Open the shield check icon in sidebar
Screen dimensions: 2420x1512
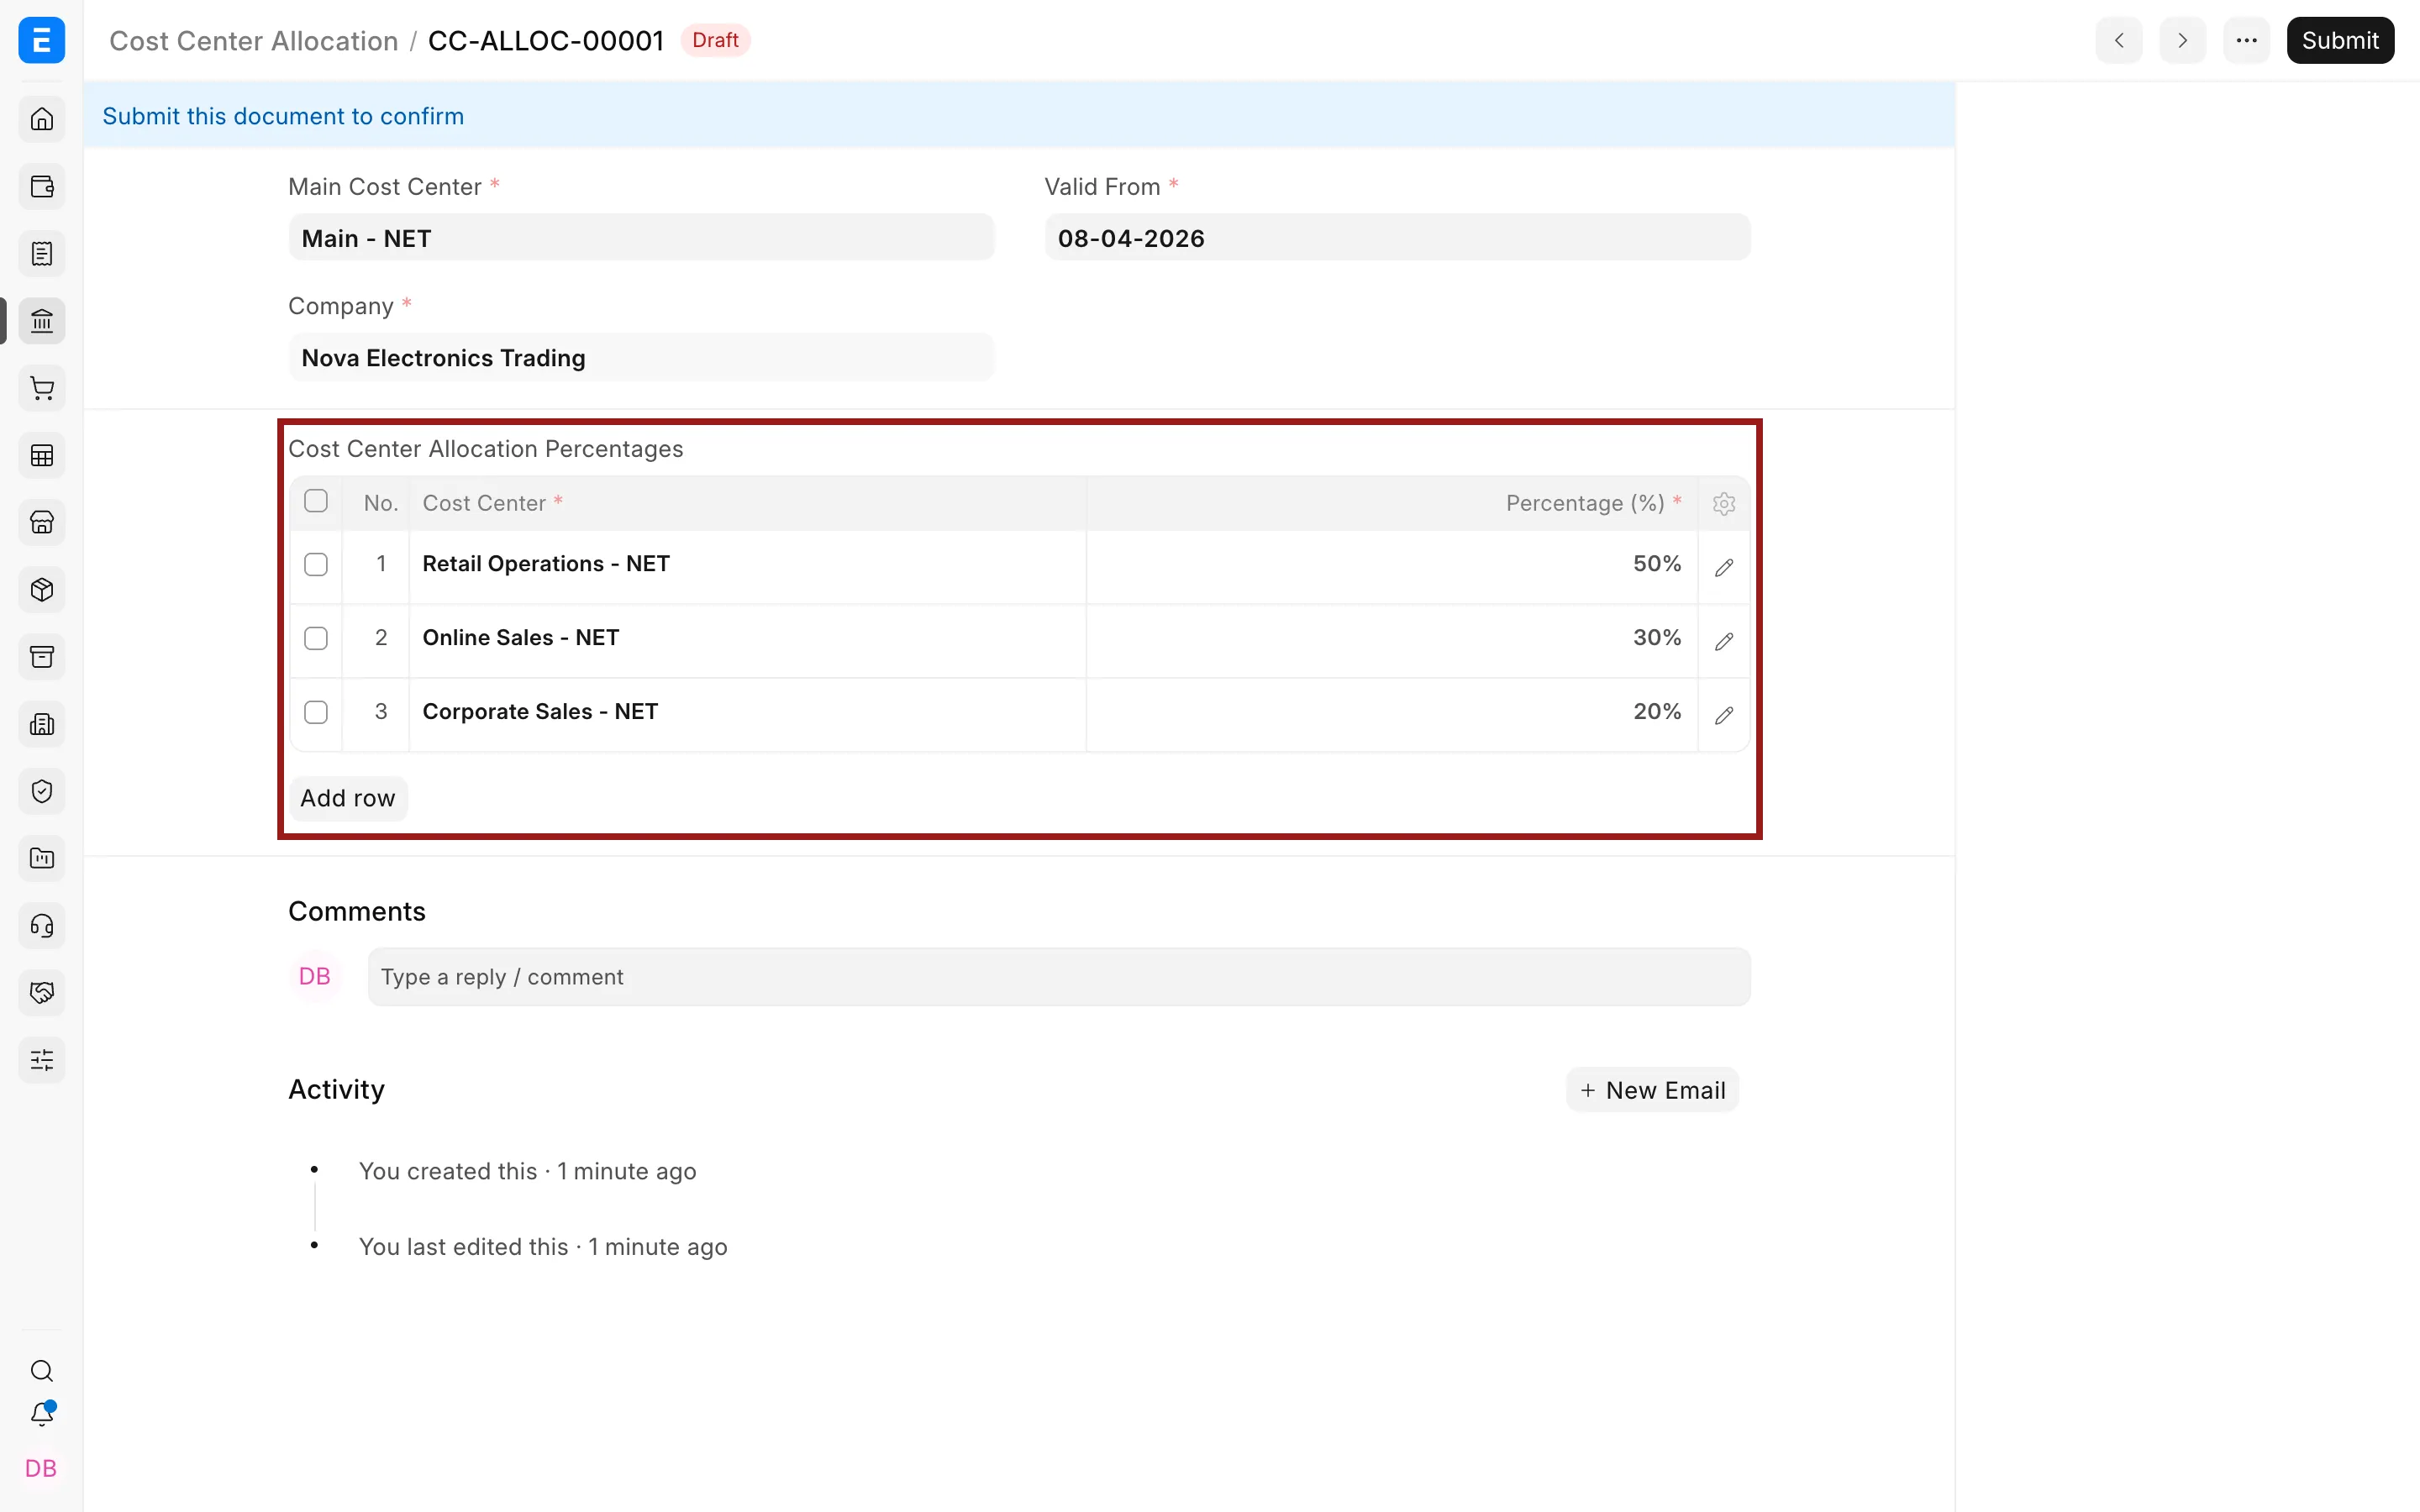(x=42, y=791)
